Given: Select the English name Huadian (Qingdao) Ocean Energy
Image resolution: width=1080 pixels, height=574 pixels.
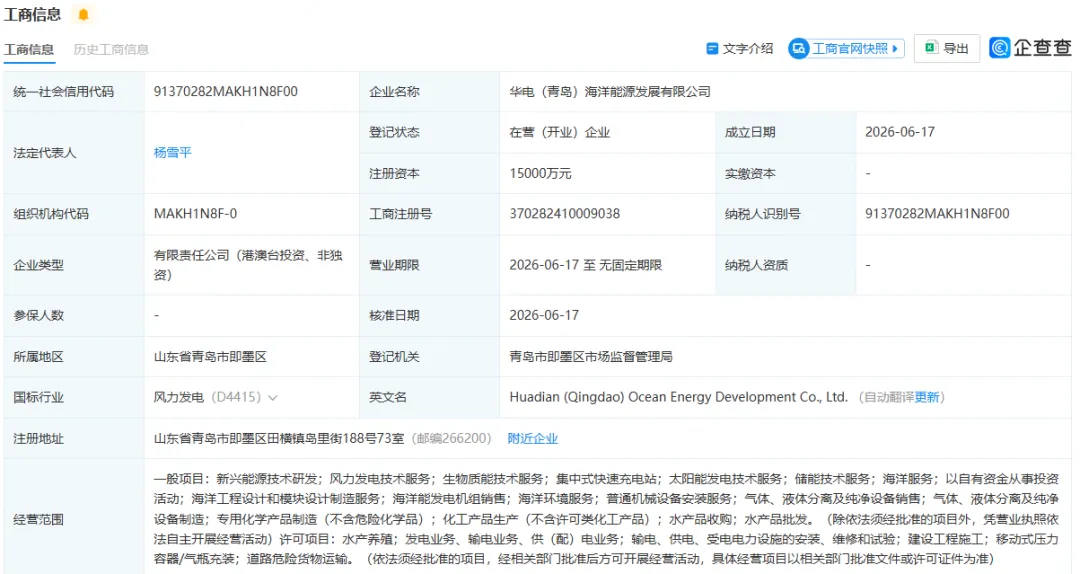Looking at the screenshot, I should pos(678,397).
